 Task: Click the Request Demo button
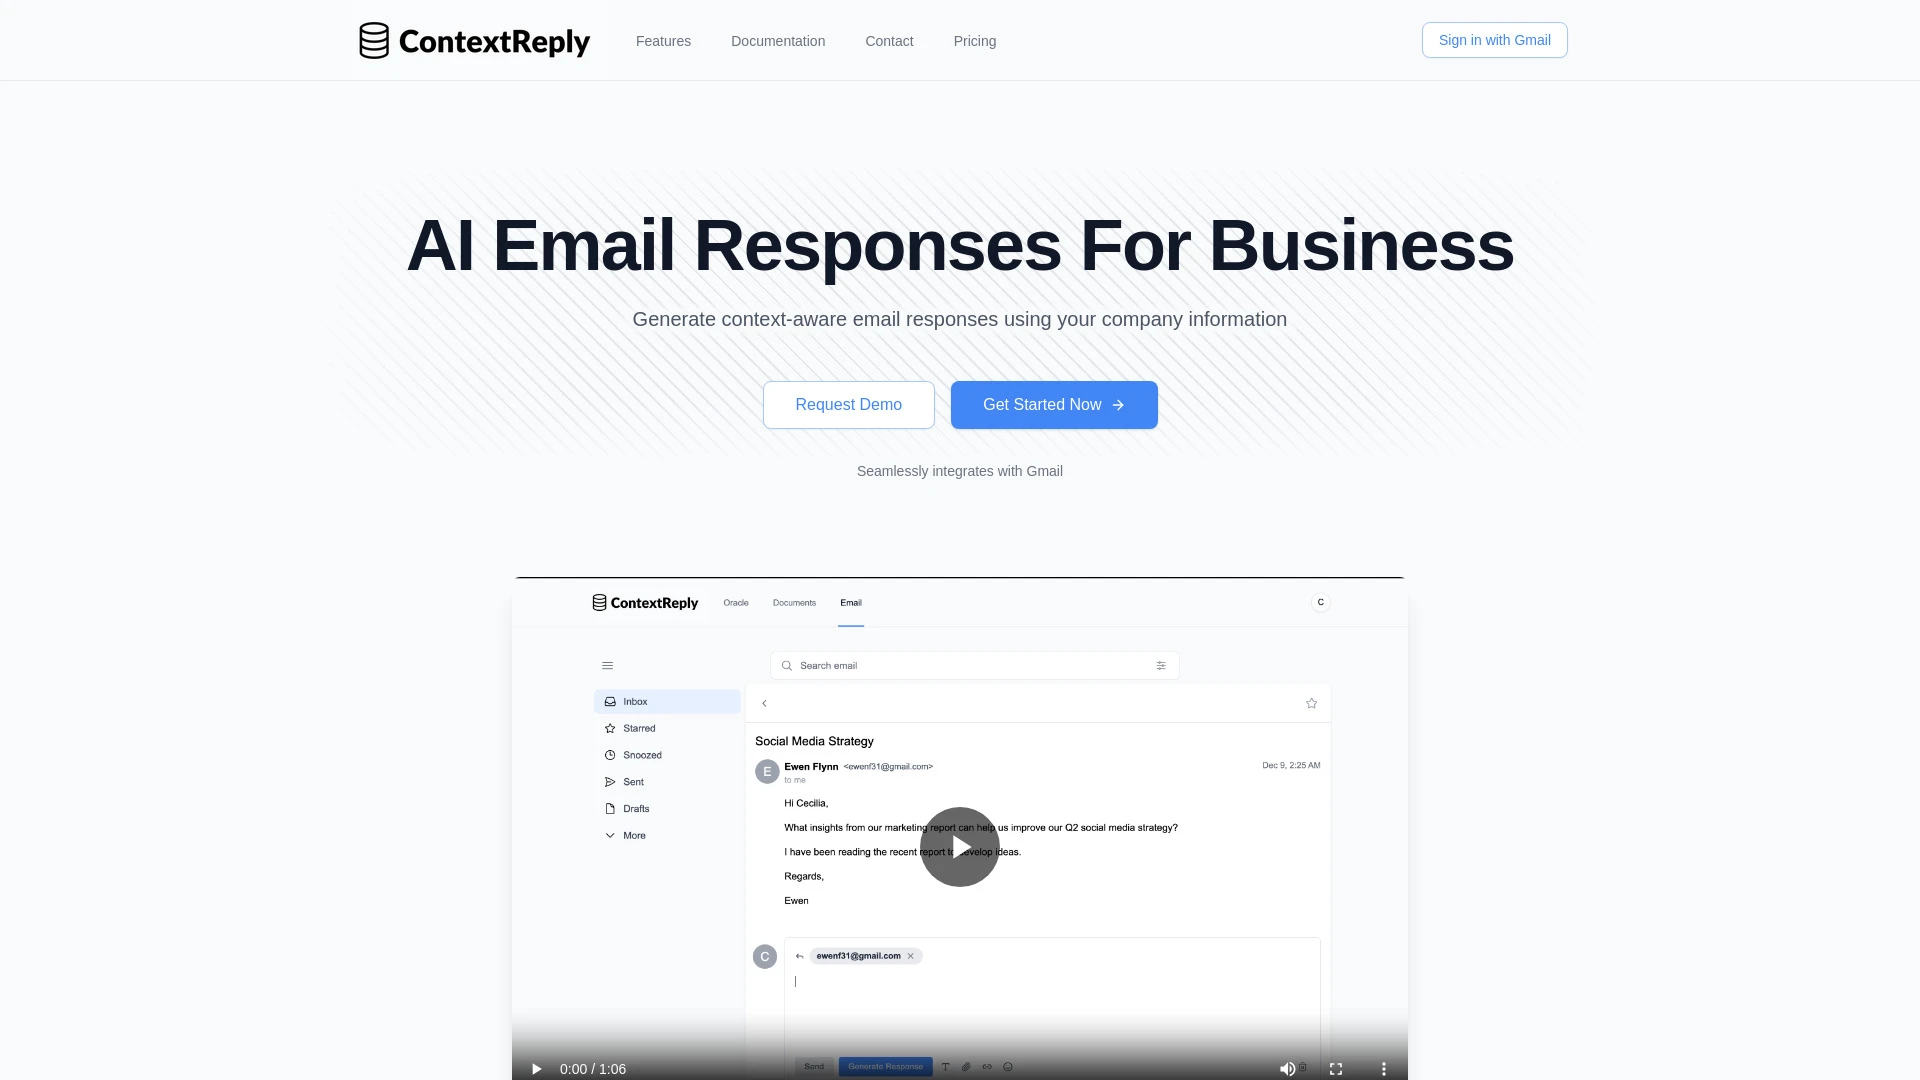pos(848,404)
